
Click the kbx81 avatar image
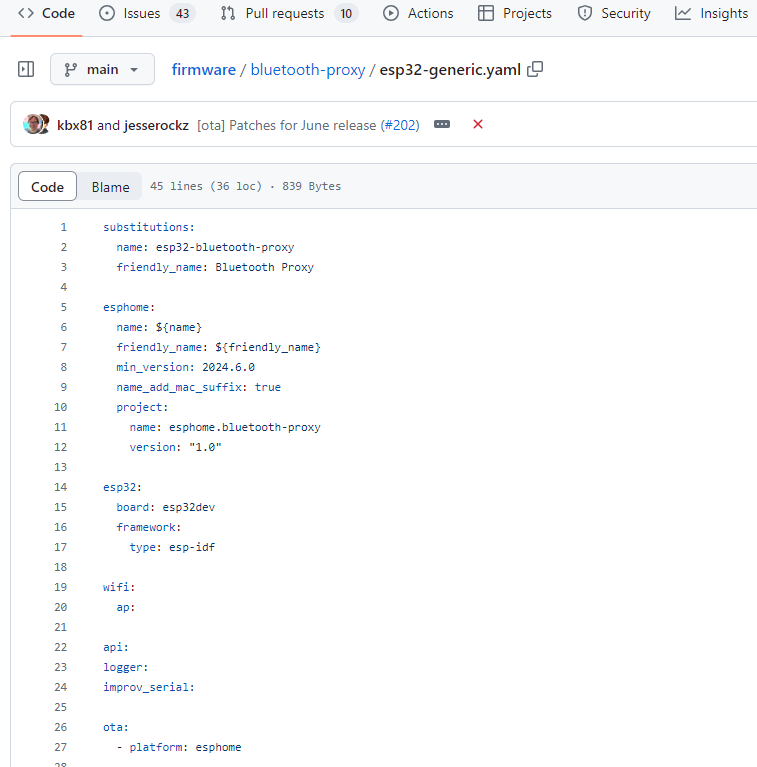point(33,124)
